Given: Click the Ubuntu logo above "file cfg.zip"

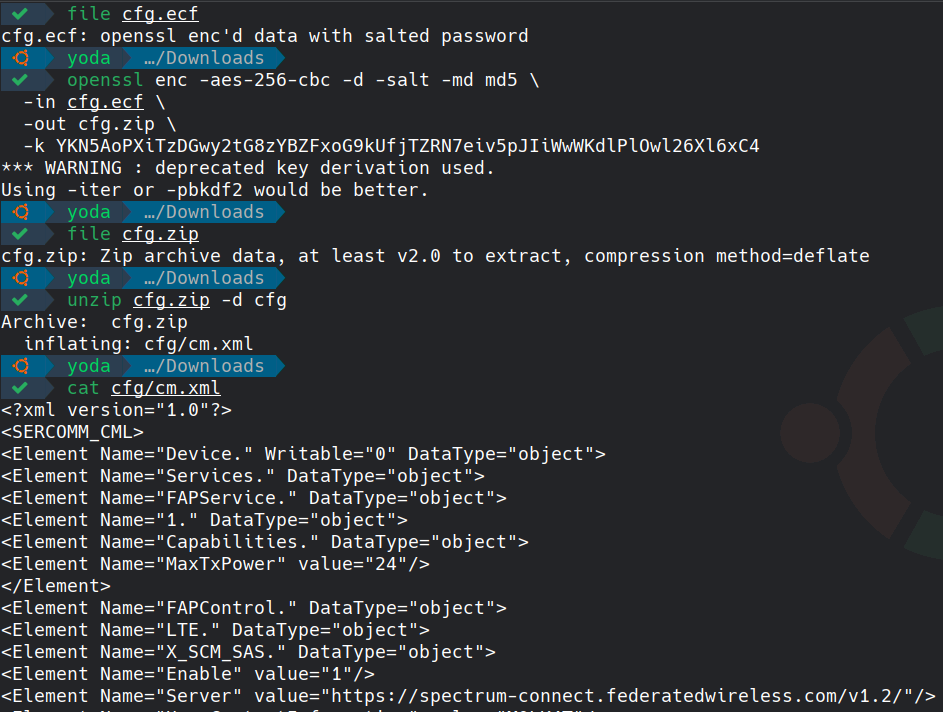Looking at the screenshot, I should (x=21, y=212).
